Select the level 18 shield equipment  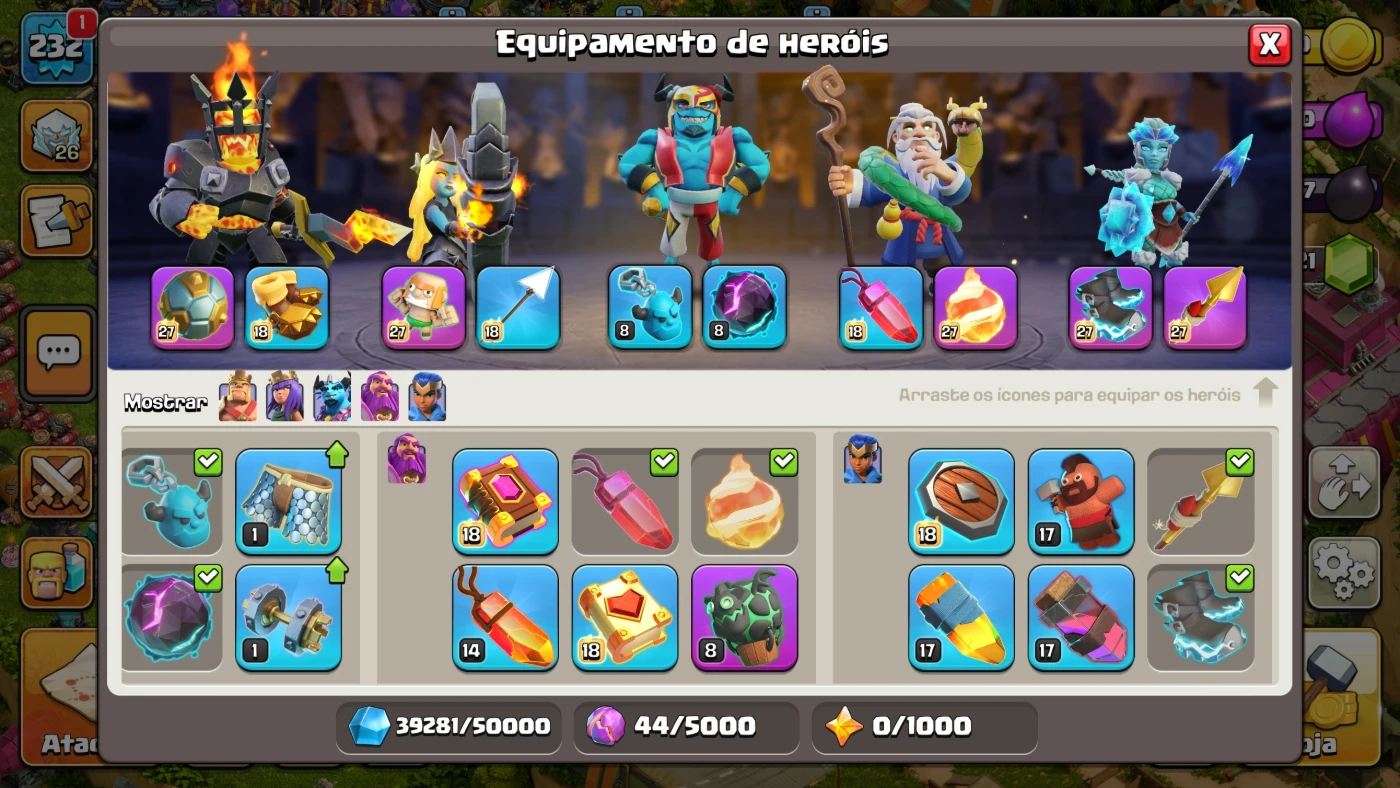point(961,501)
